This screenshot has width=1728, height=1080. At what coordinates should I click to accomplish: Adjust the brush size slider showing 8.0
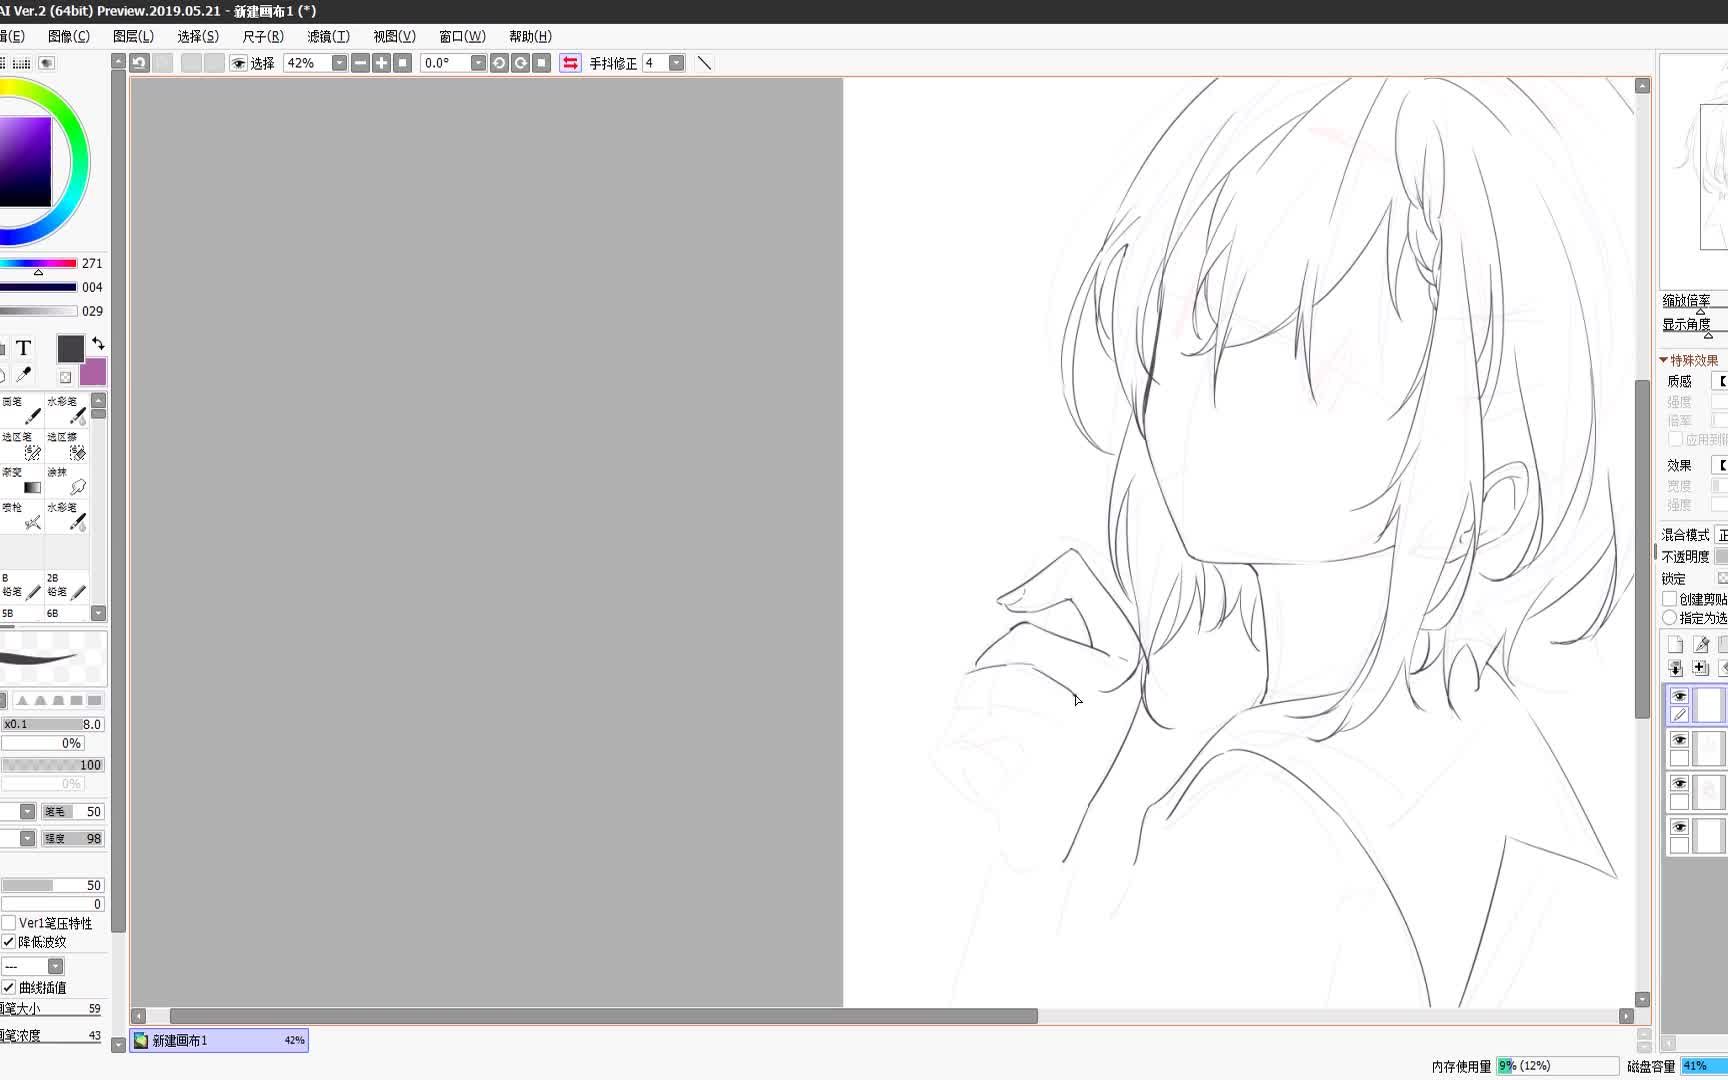pyautogui.click(x=52, y=724)
